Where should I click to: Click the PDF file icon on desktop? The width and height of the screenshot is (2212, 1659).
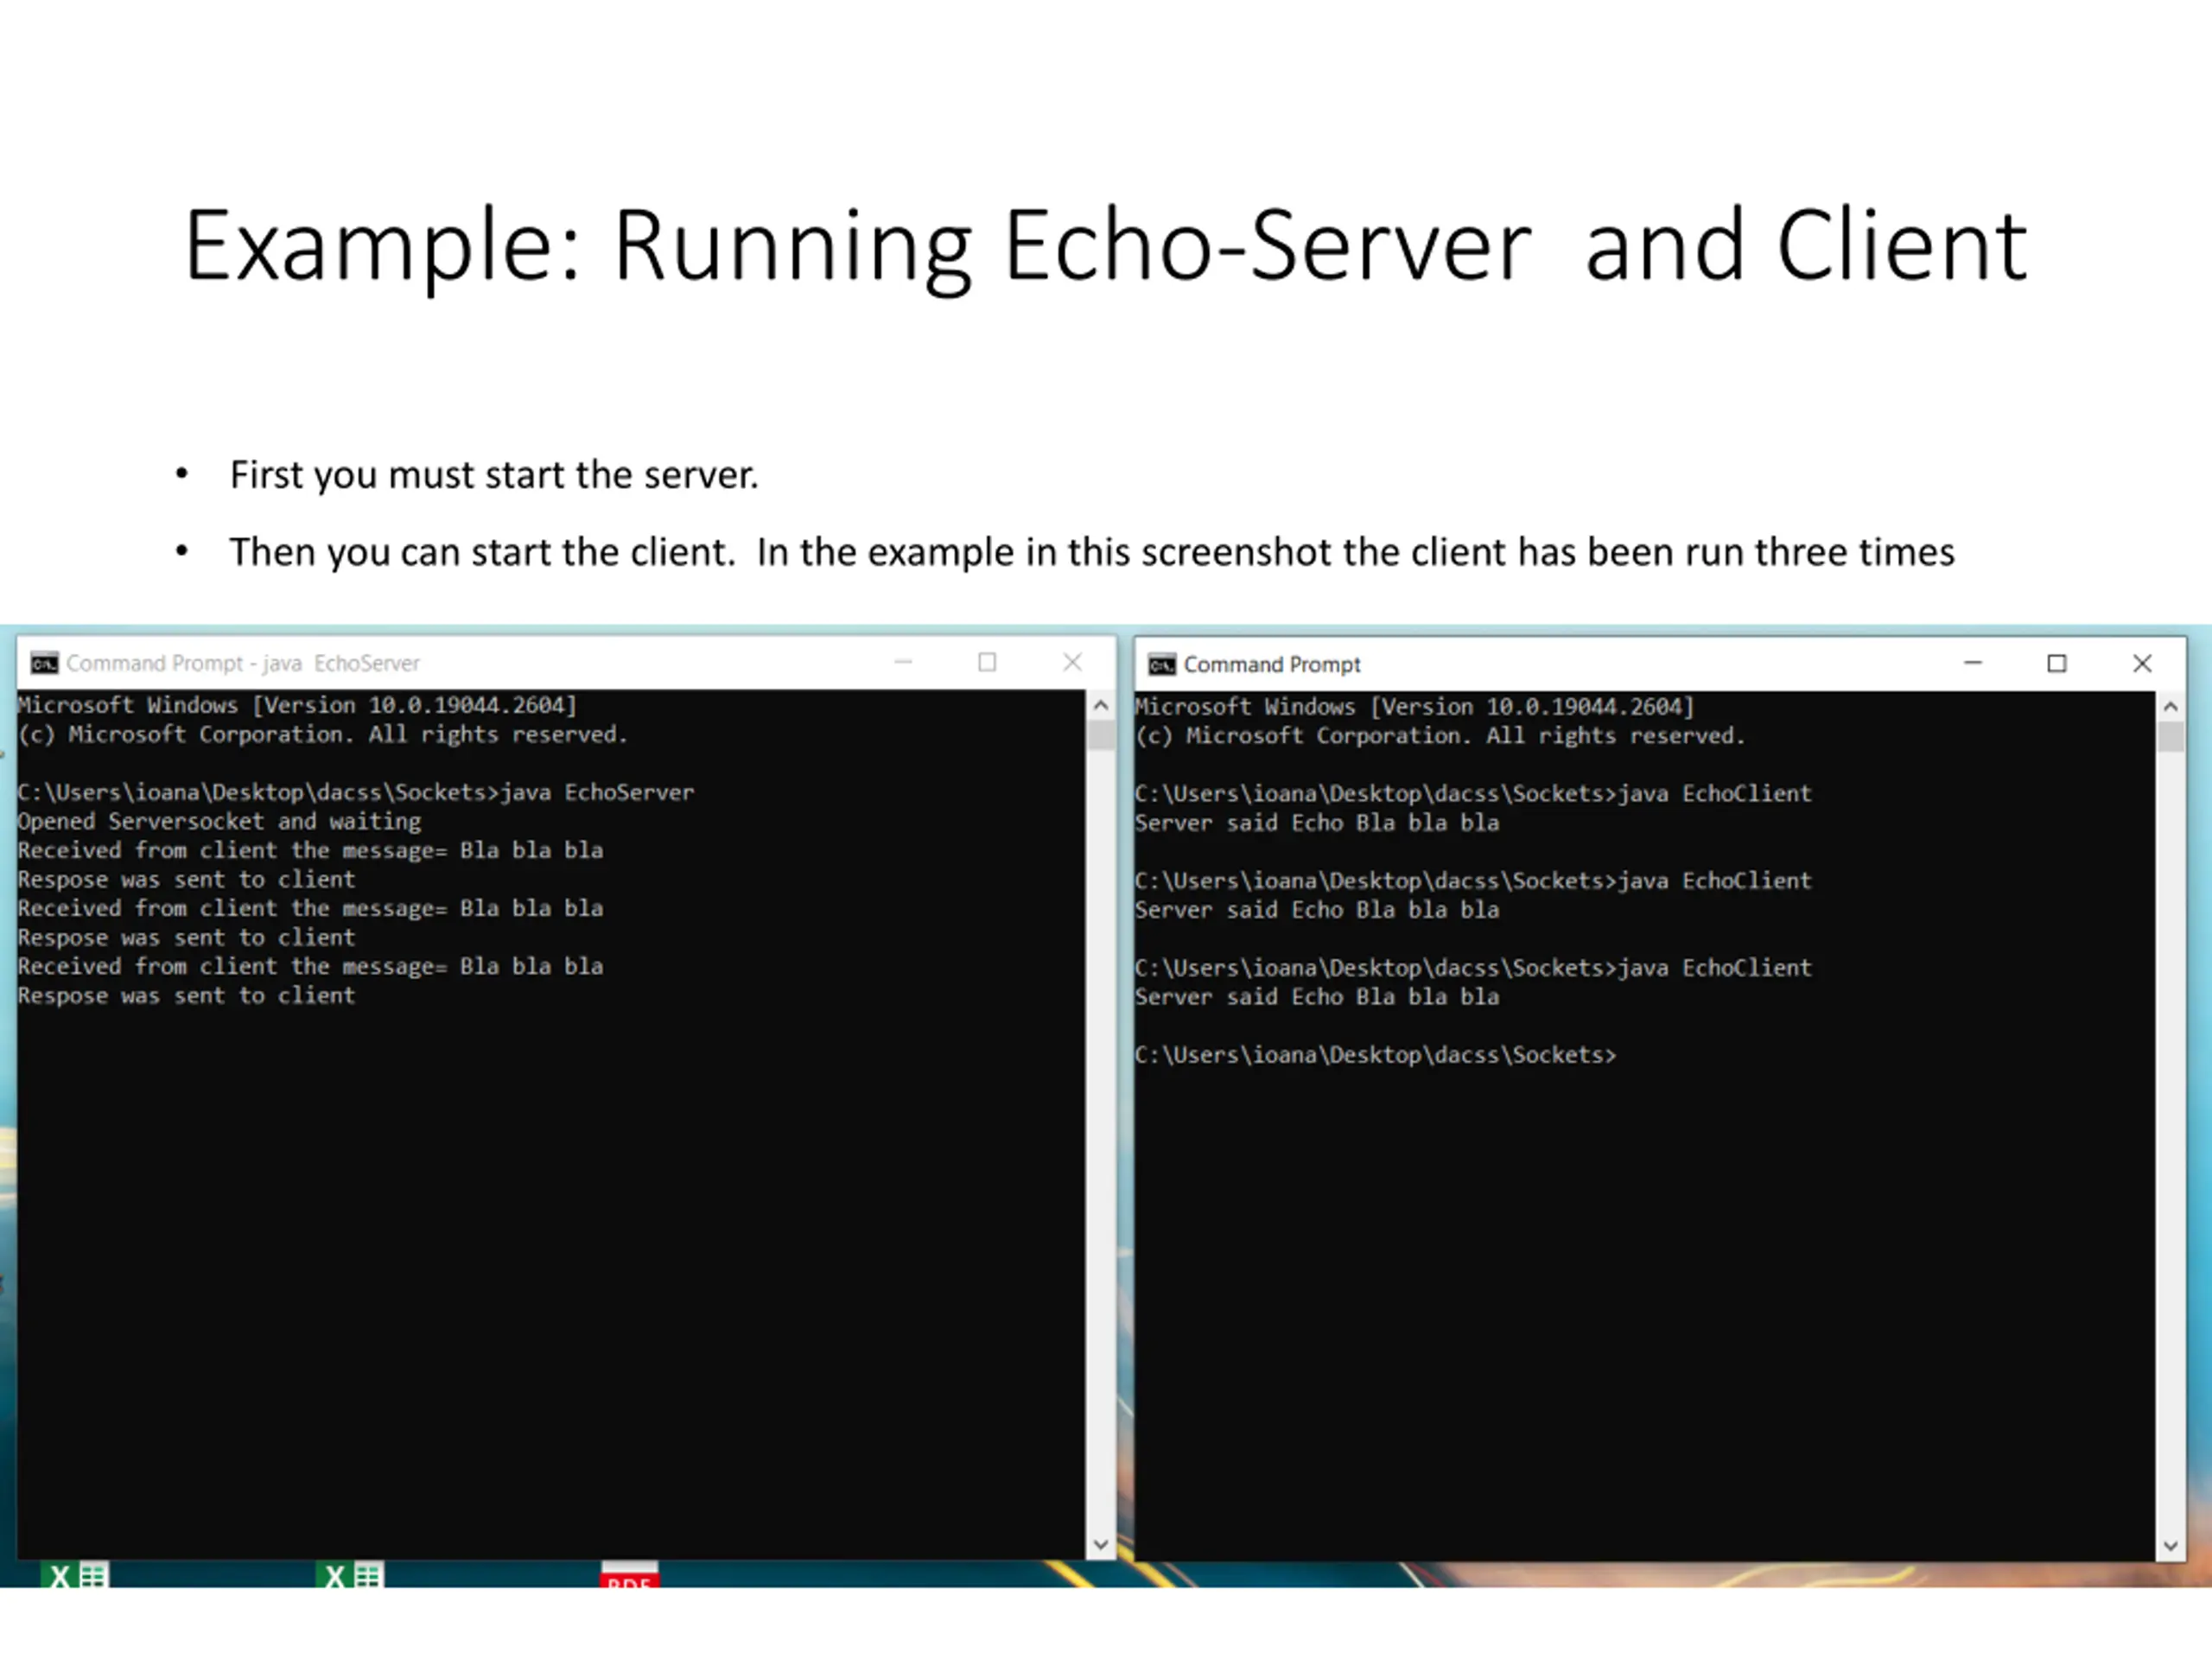(629, 1575)
